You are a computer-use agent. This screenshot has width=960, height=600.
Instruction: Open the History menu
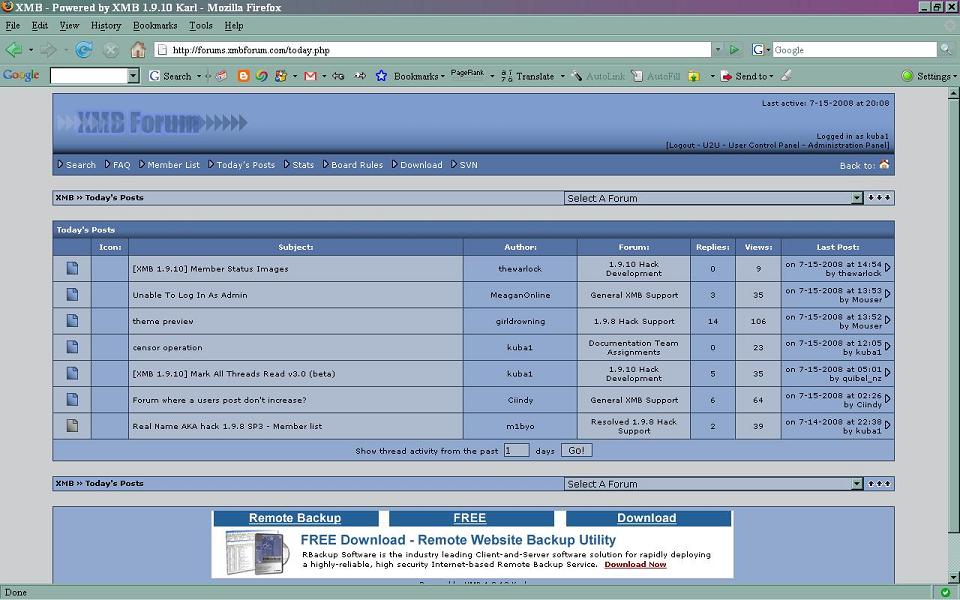coord(106,25)
